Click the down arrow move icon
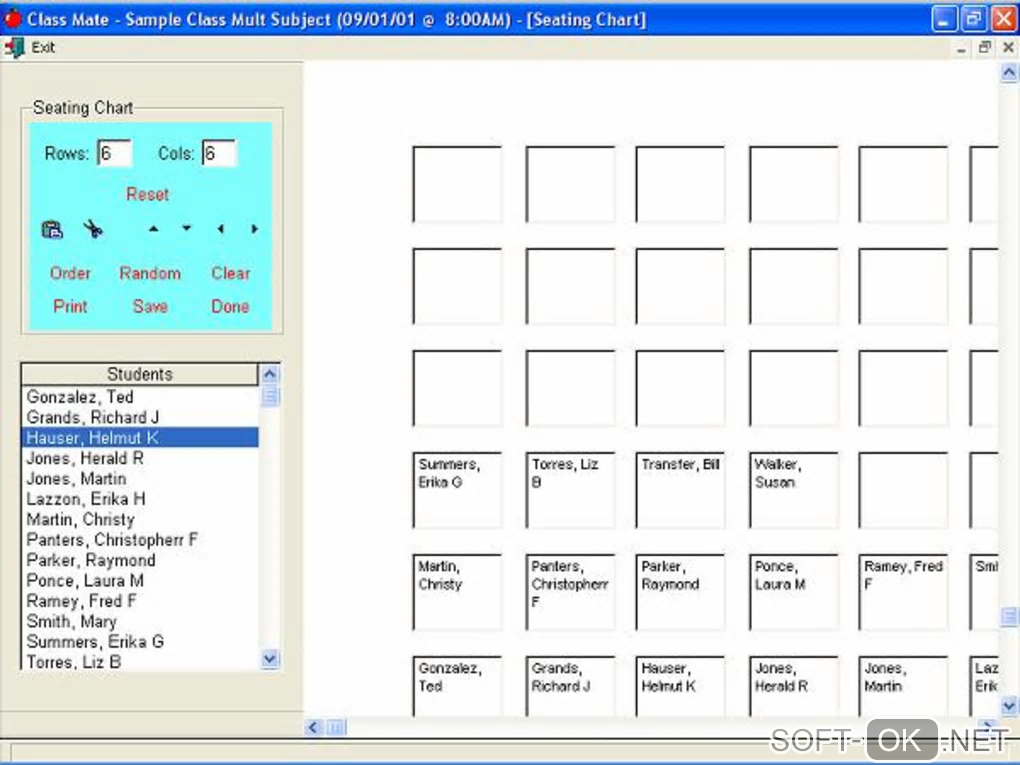Image resolution: width=1020 pixels, height=765 pixels. (187, 228)
